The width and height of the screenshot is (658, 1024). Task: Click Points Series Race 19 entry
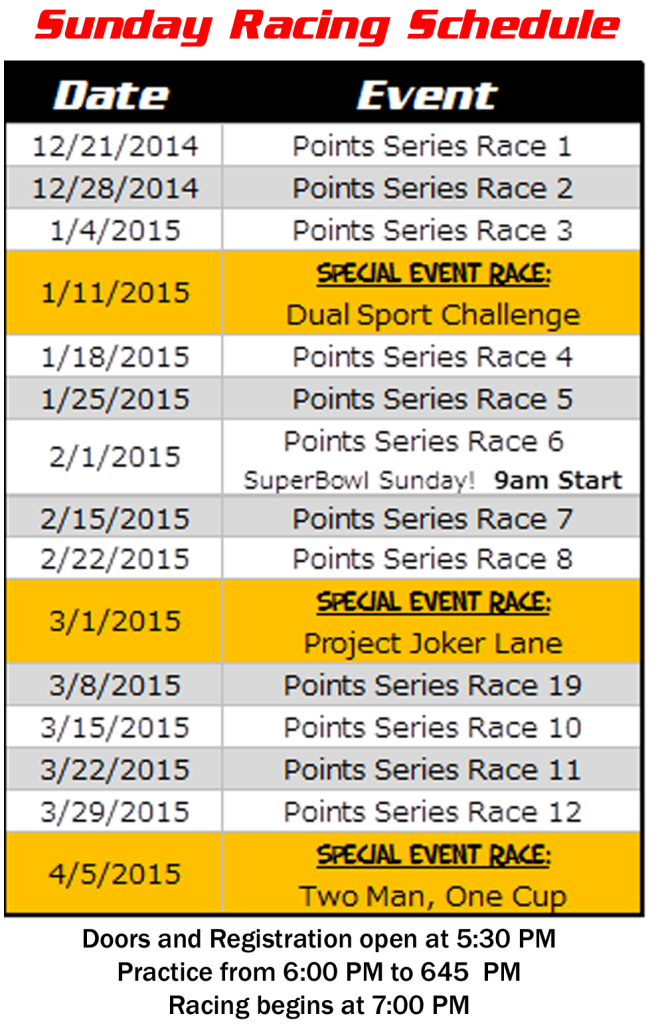pyautogui.click(x=432, y=685)
